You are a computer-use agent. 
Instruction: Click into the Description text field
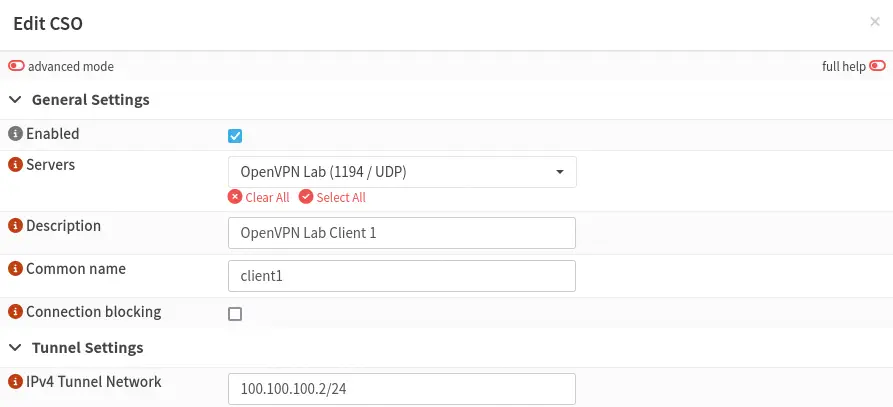402,233
